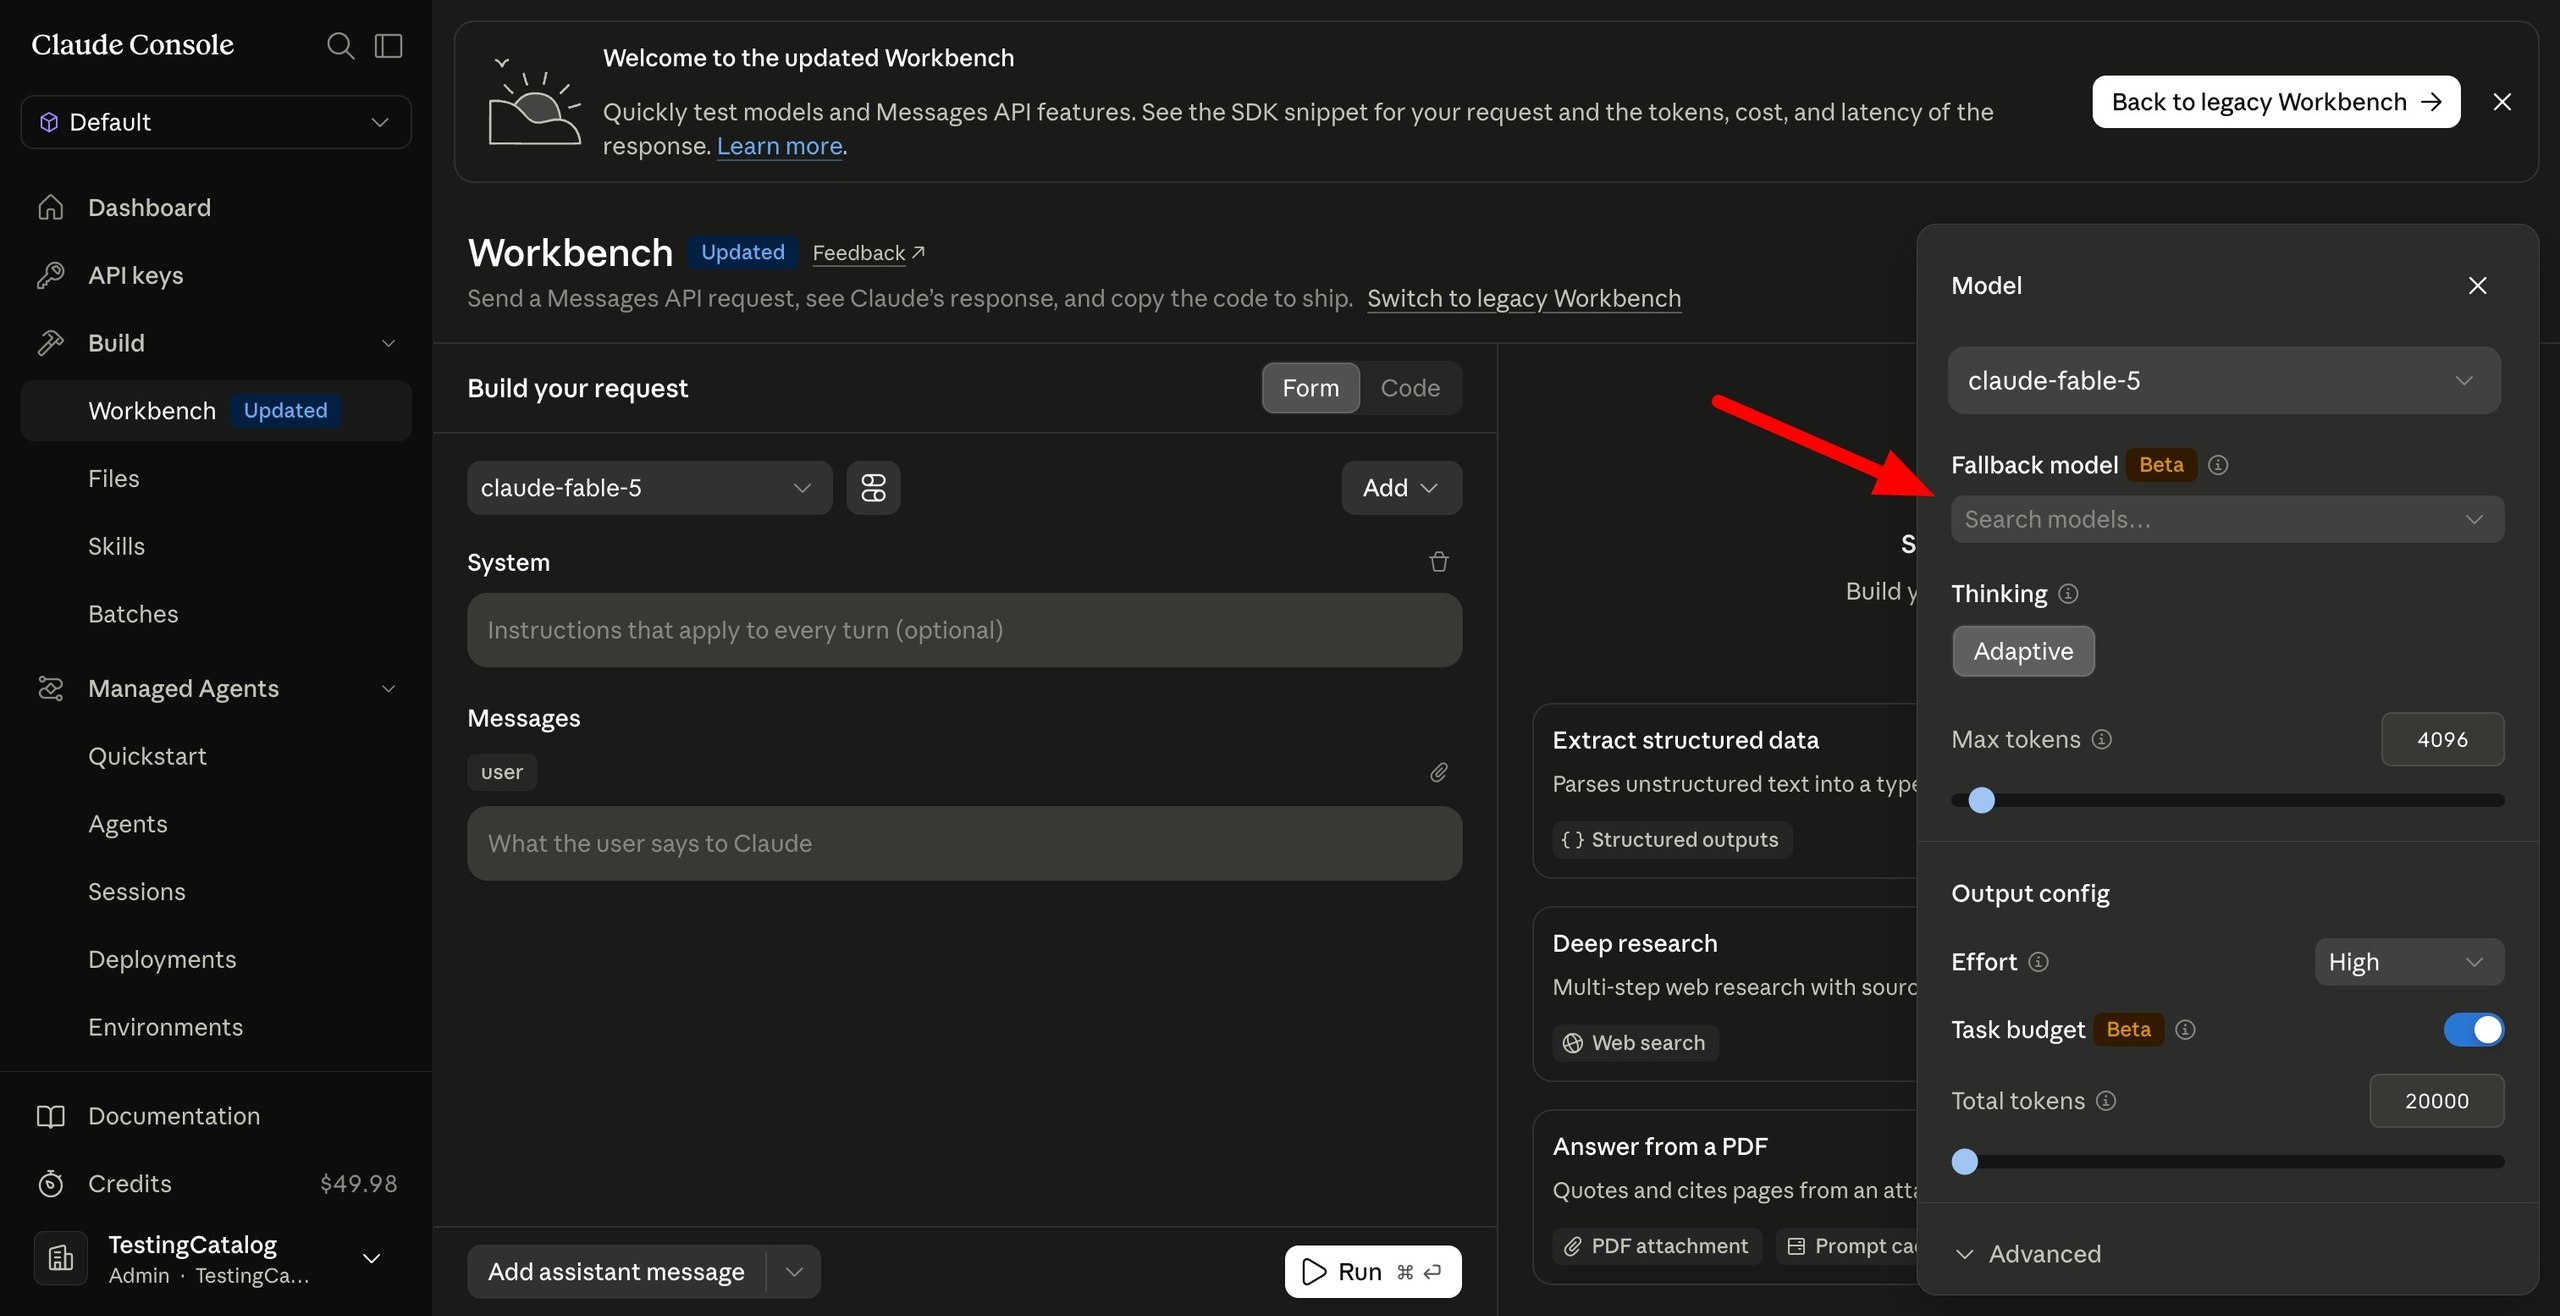2560x1316 pixels.
Task: Open the Default workspace dropdown
Action: coord(216,122)
